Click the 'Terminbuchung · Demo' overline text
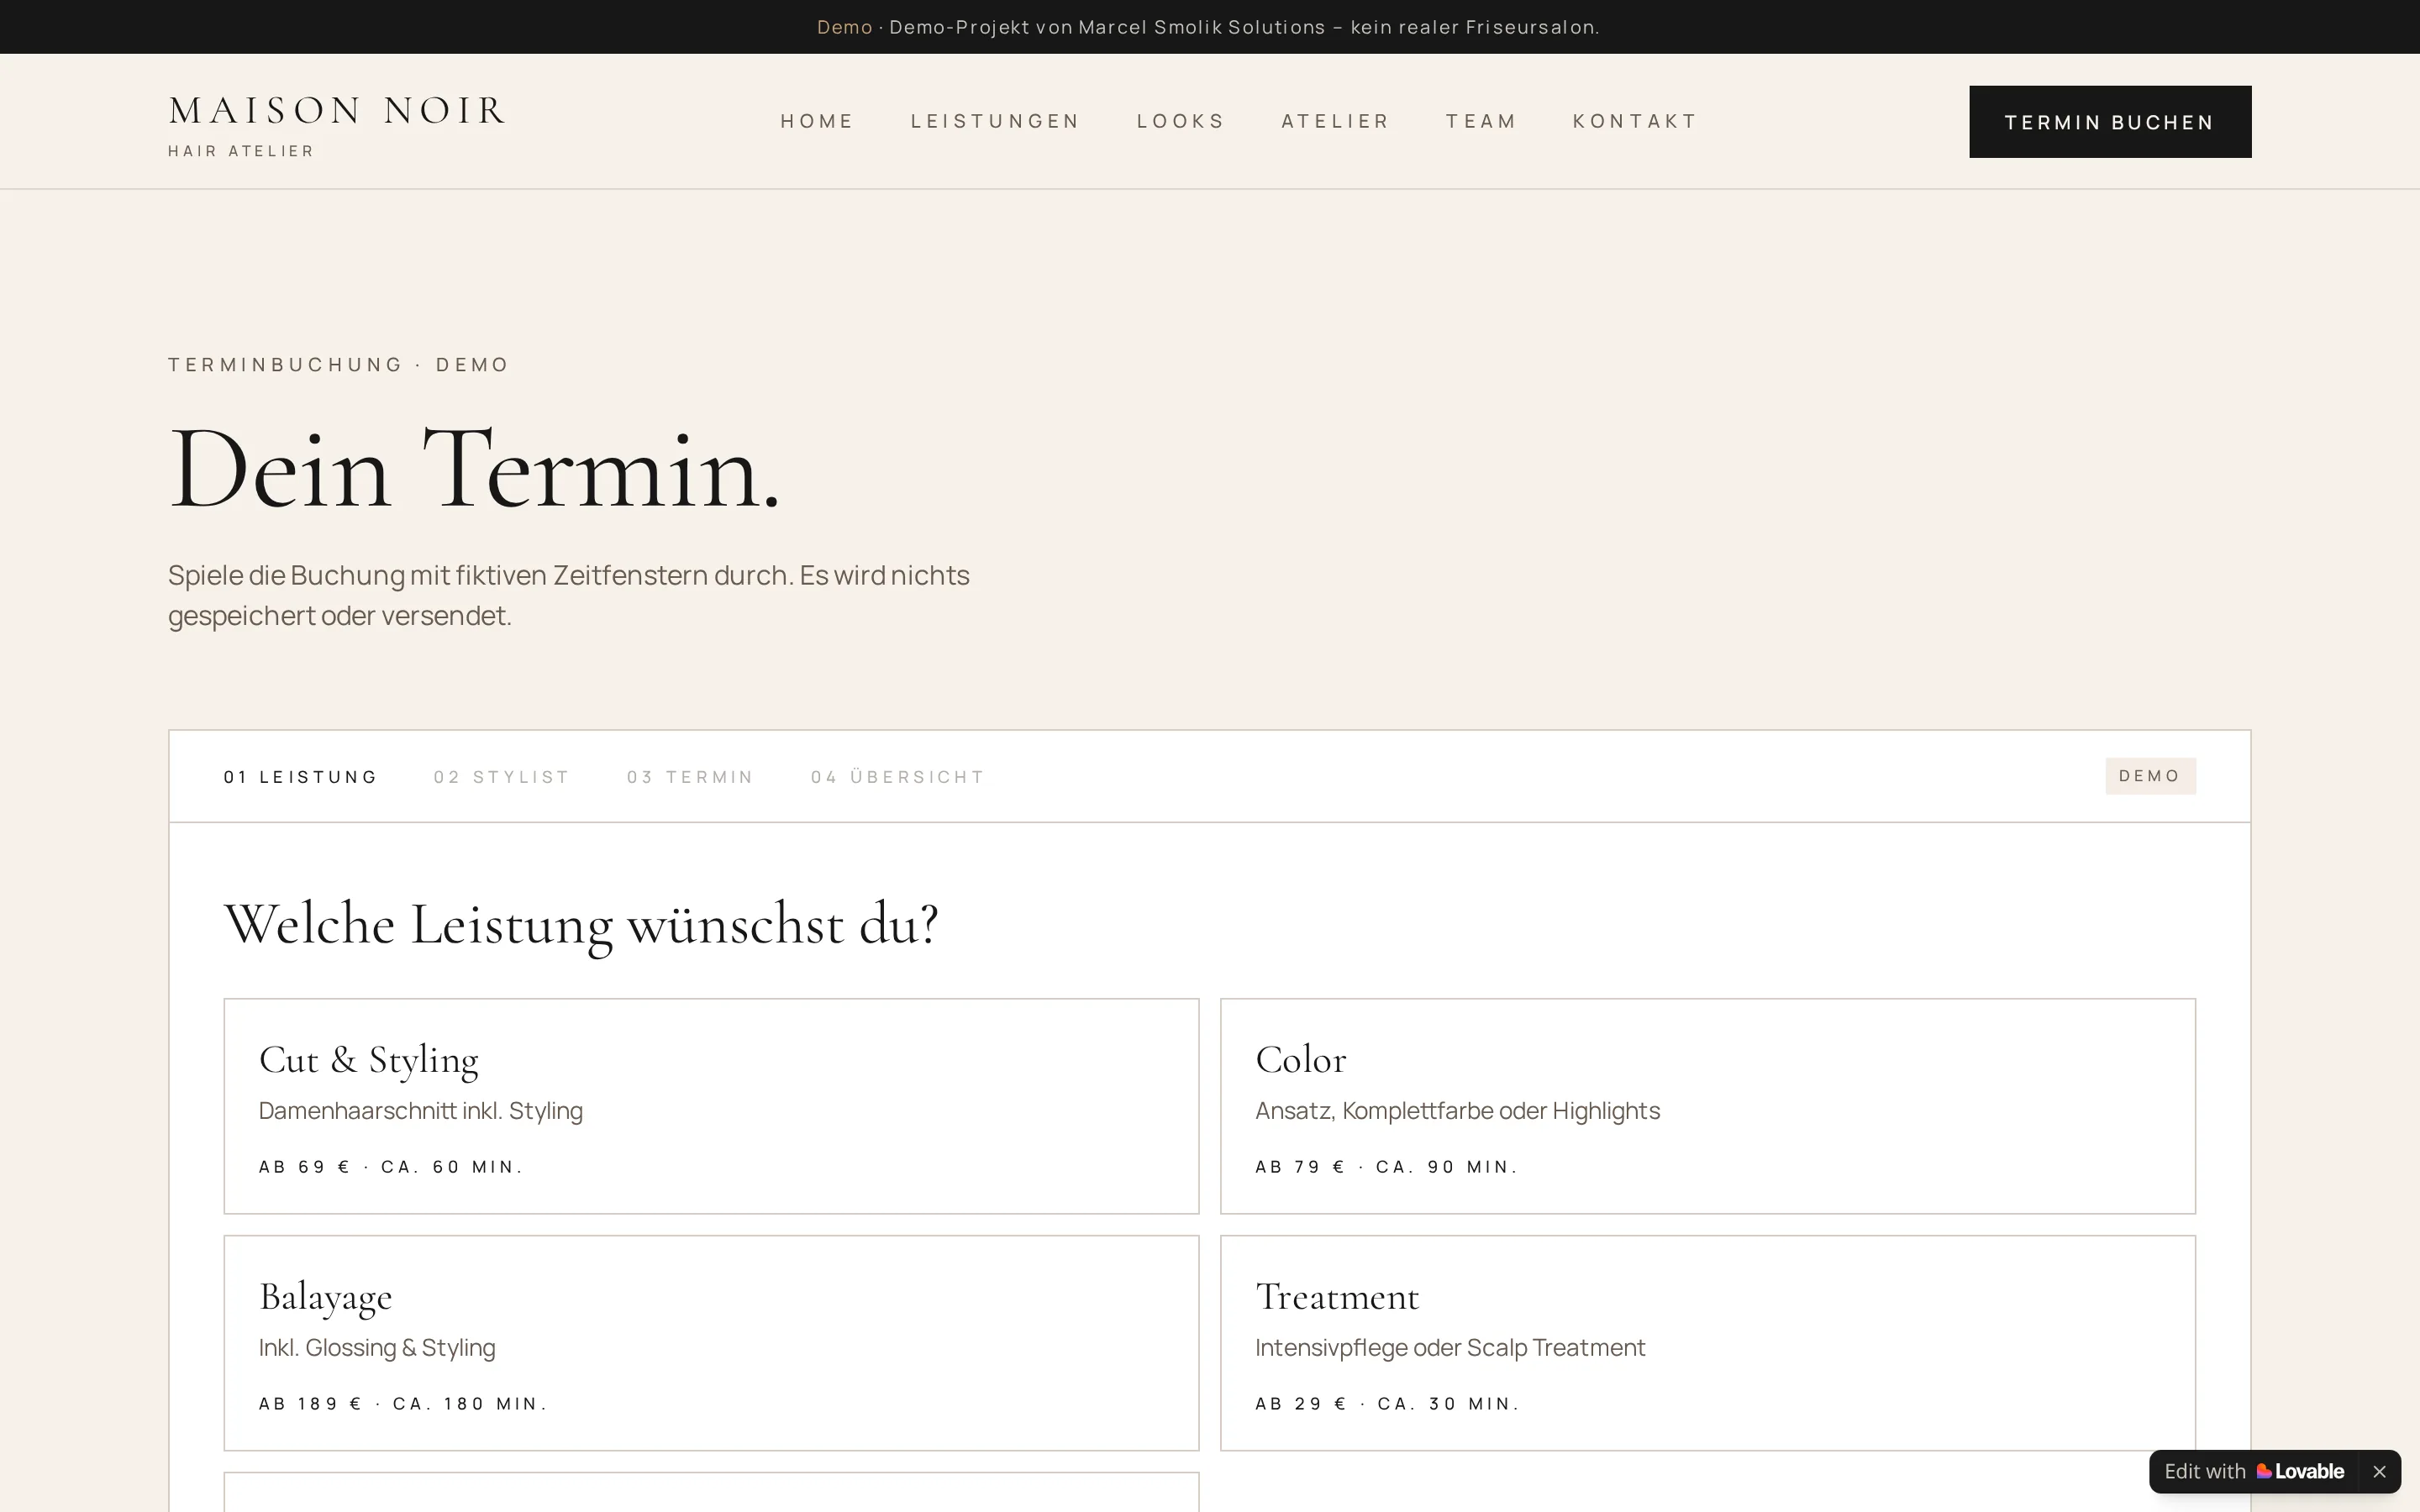 point(338,364)
